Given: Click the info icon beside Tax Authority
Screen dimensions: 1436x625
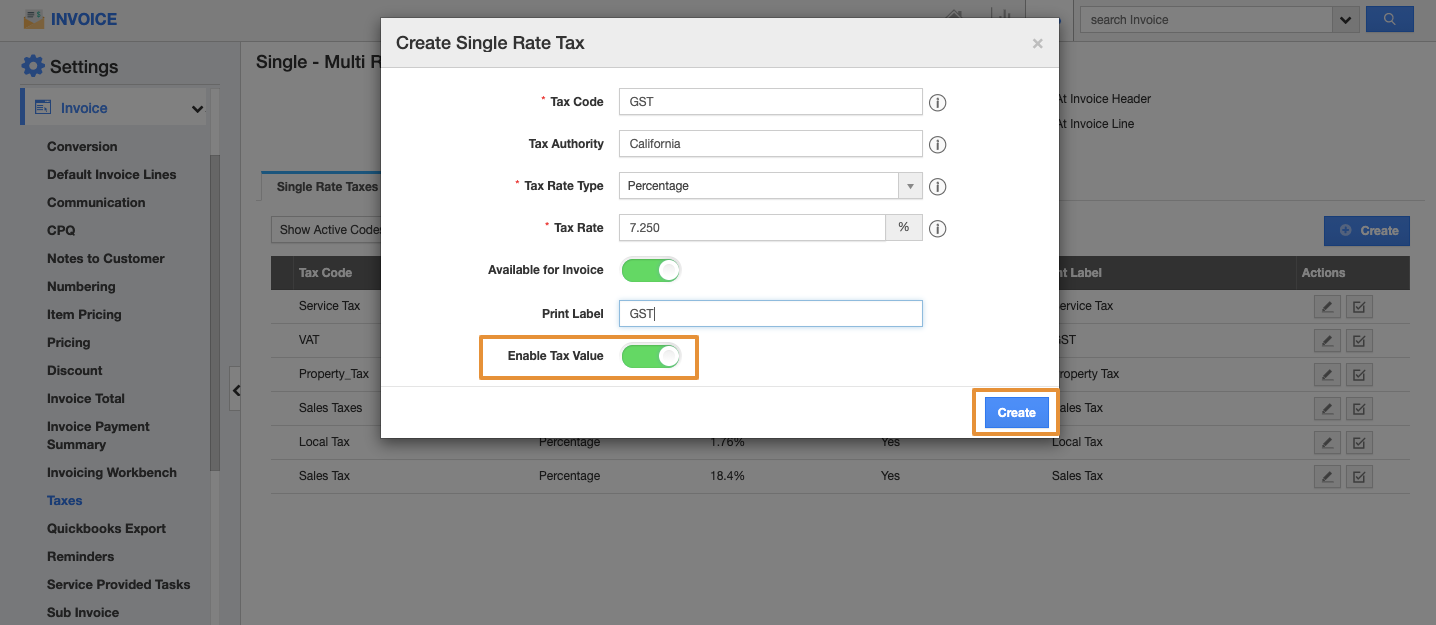Looking at the screenshot, I should (x=937, y=145).
